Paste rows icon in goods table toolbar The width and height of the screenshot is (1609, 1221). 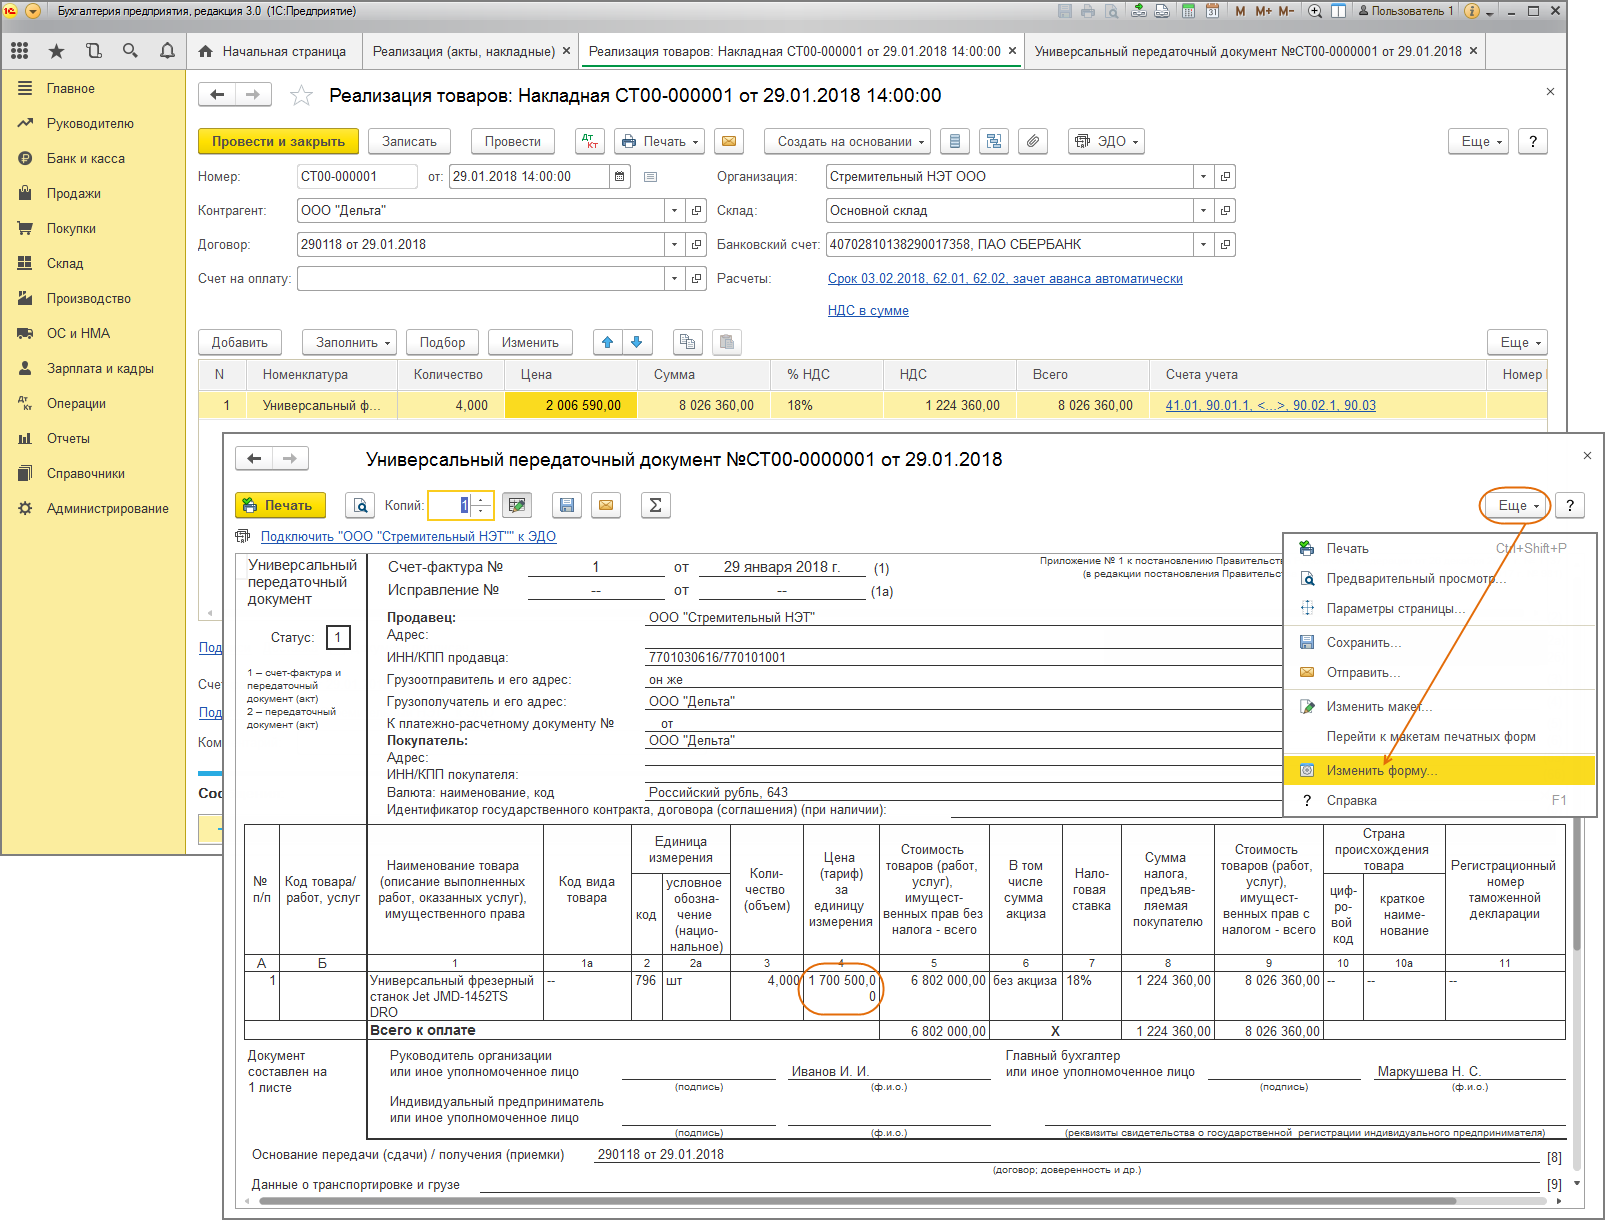pyautogui.click(x=727, y=343)
